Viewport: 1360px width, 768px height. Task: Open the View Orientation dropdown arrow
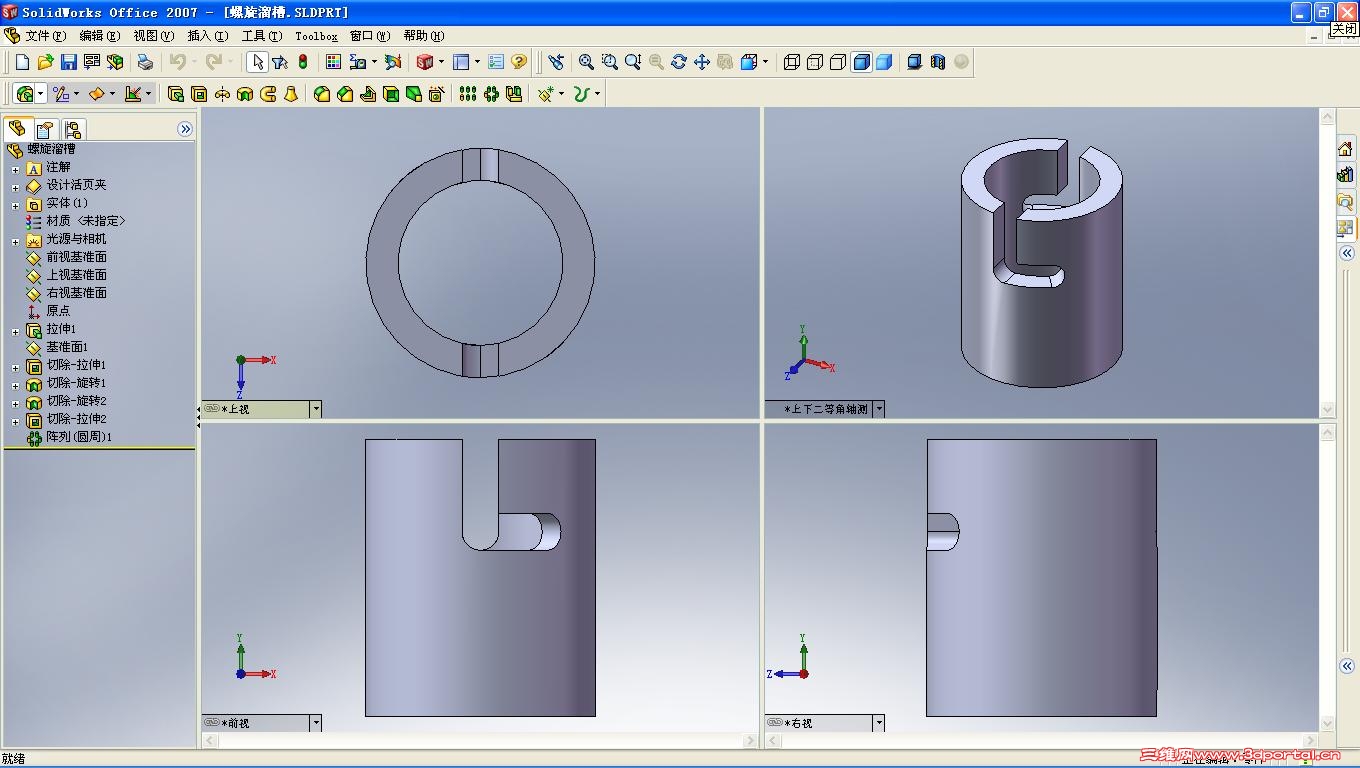coord(766,62)
